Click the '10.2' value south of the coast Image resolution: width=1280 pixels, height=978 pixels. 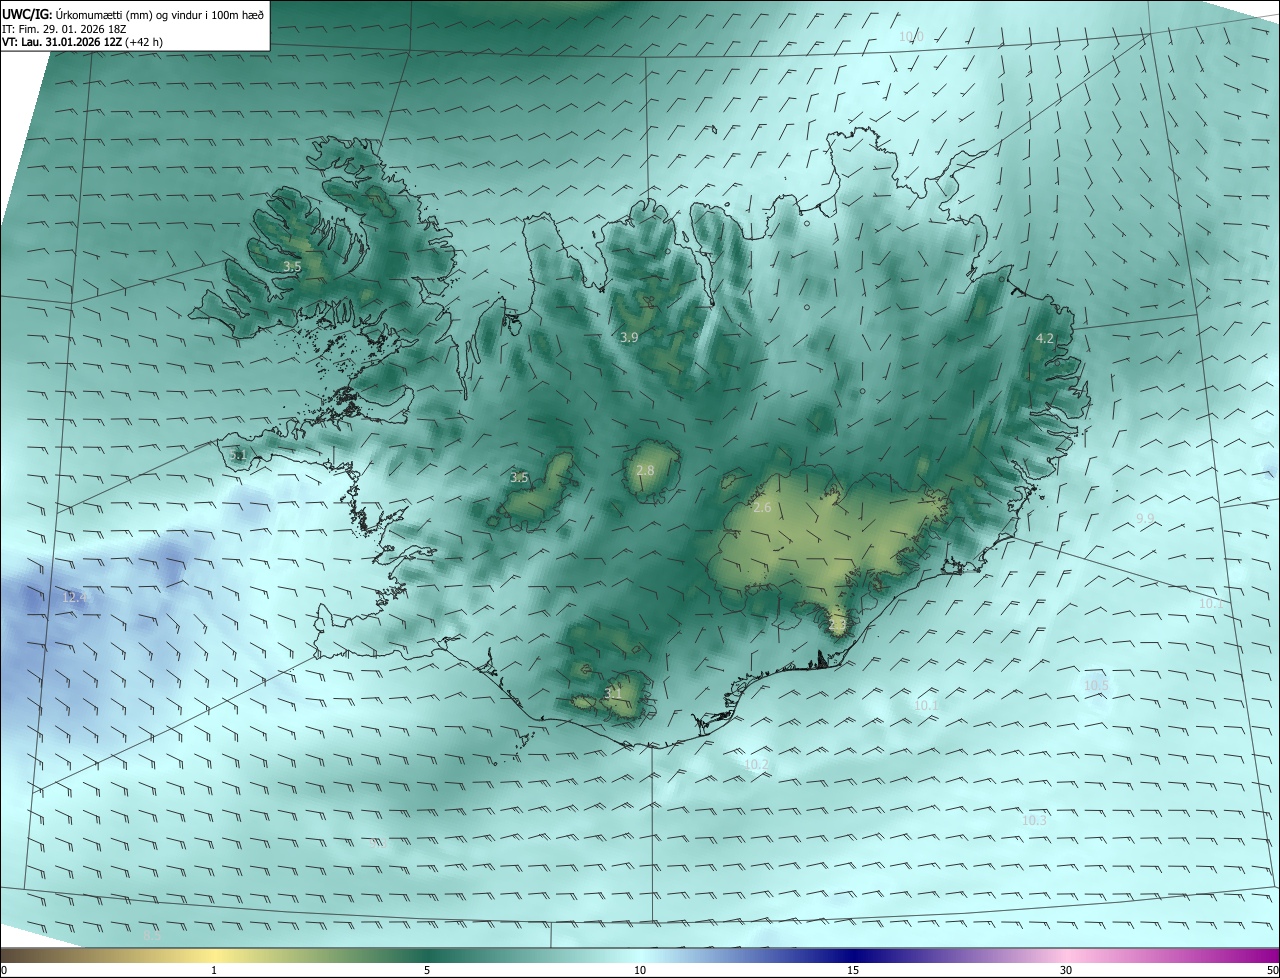pos(757,765)
